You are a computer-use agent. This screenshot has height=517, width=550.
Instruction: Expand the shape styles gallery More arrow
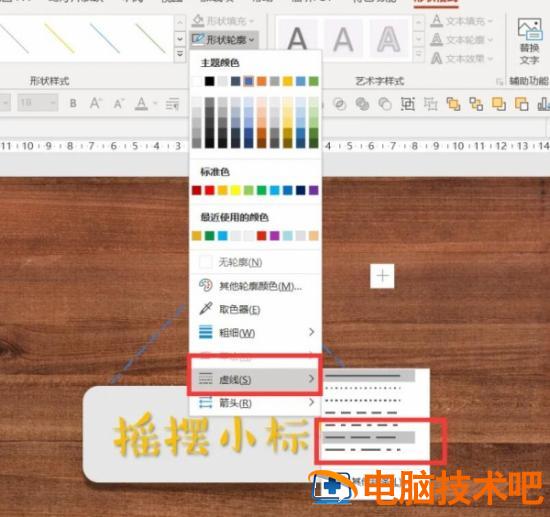point(180,54)
